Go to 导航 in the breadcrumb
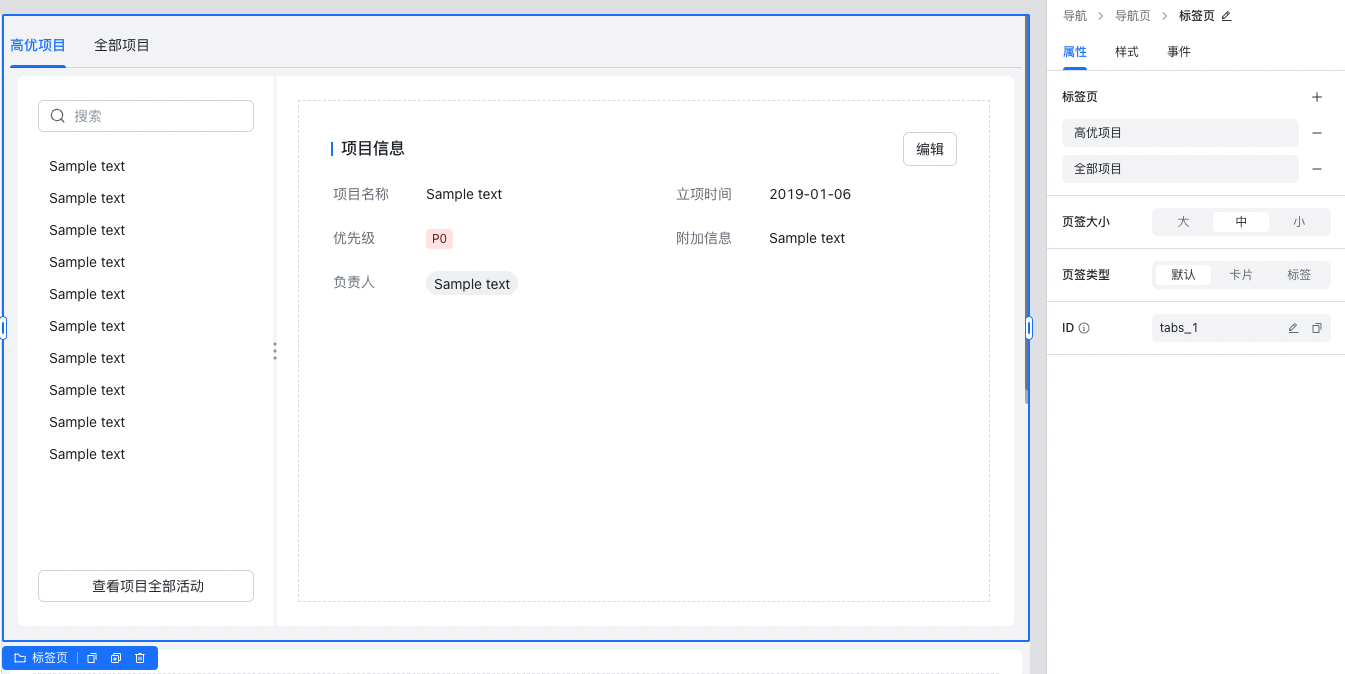The image size is (1345, 674). 1075,16
